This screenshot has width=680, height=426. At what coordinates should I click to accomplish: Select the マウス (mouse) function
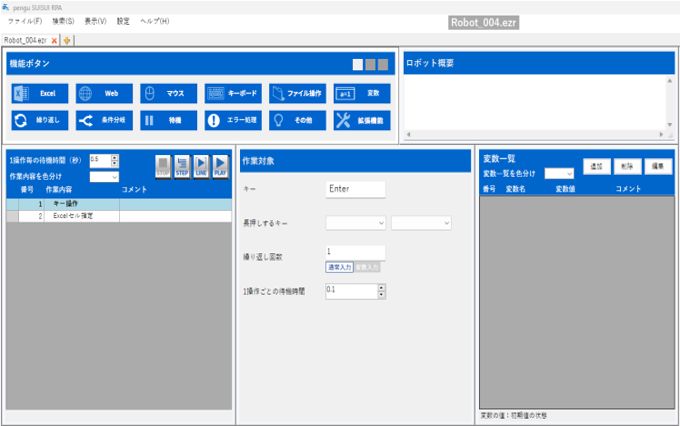point(168,93)
